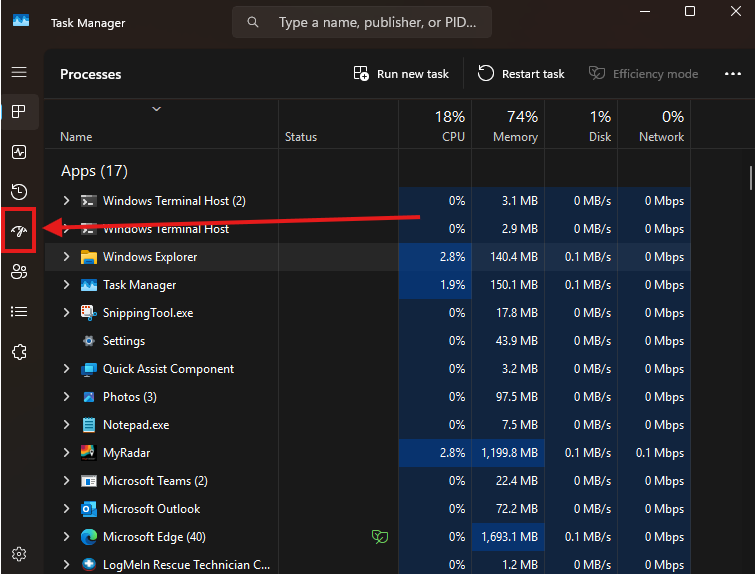Click the Task Manager title bar app icon

[x=21, y=21]
